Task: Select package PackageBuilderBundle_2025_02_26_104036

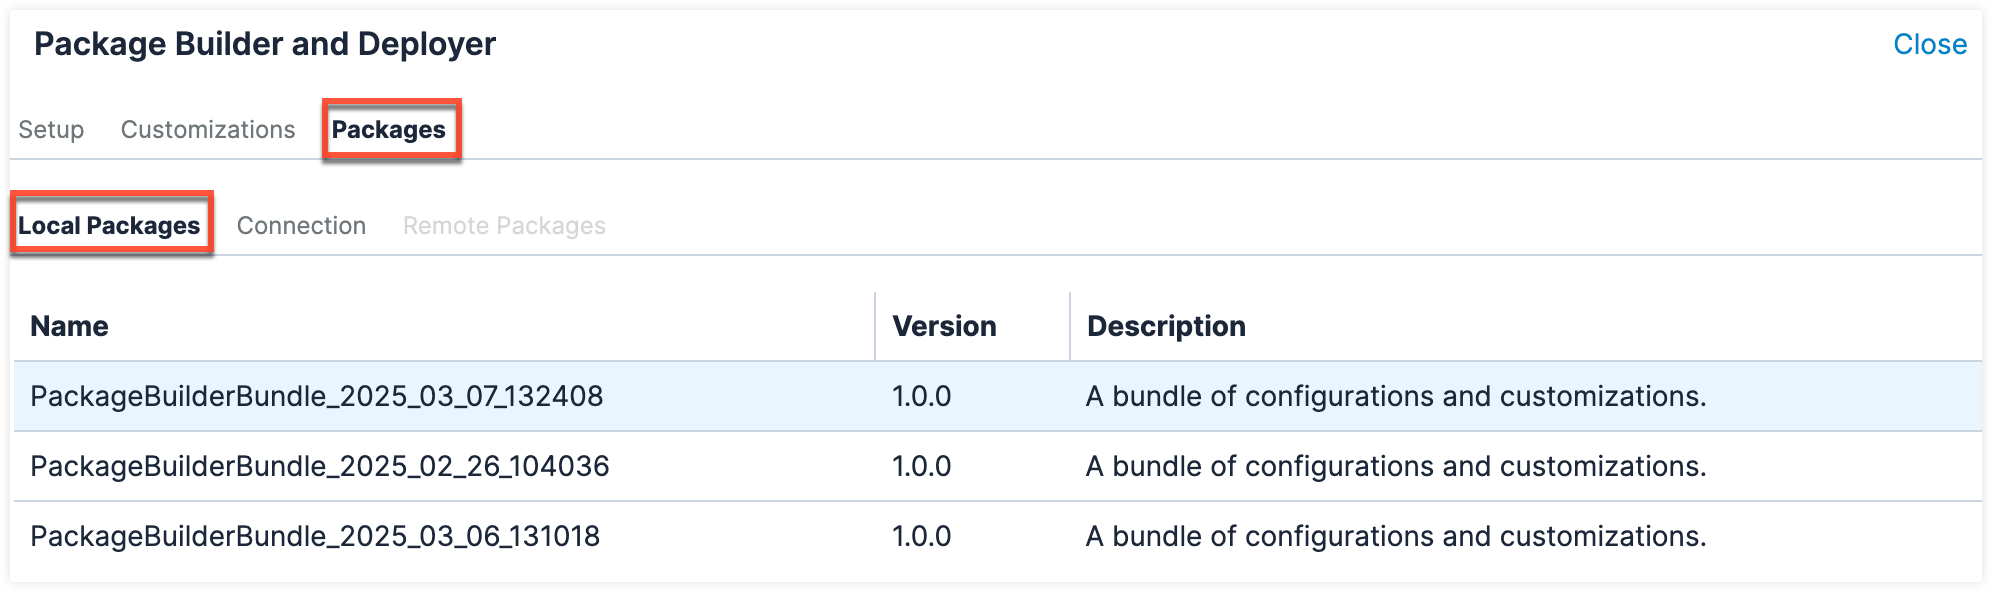Action: [x=319, y=466]
